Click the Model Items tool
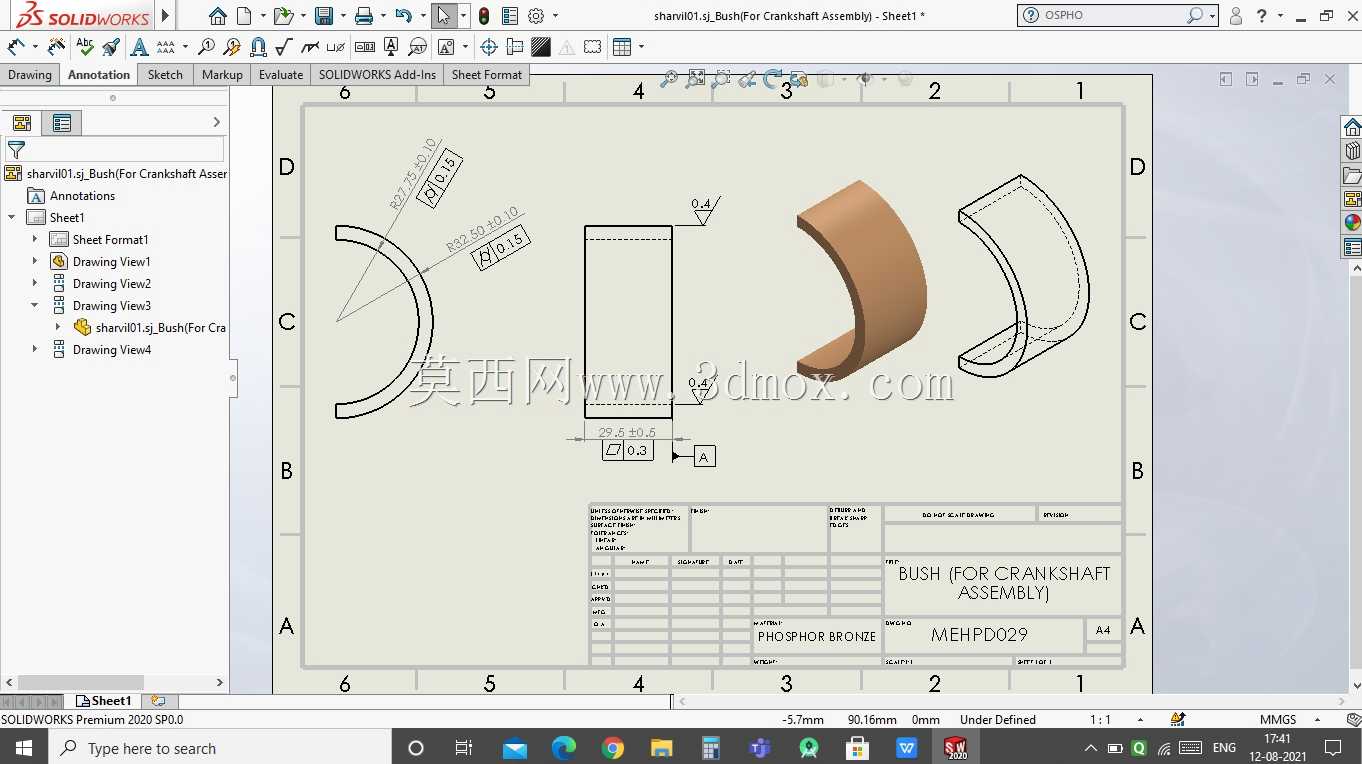Viewport: 1362px width, 764px height. (x=57, y=46)
